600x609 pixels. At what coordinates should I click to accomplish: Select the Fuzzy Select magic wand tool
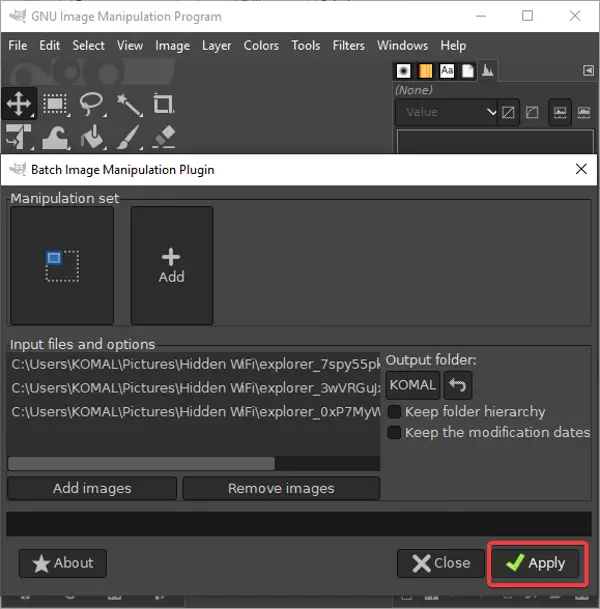129,104
